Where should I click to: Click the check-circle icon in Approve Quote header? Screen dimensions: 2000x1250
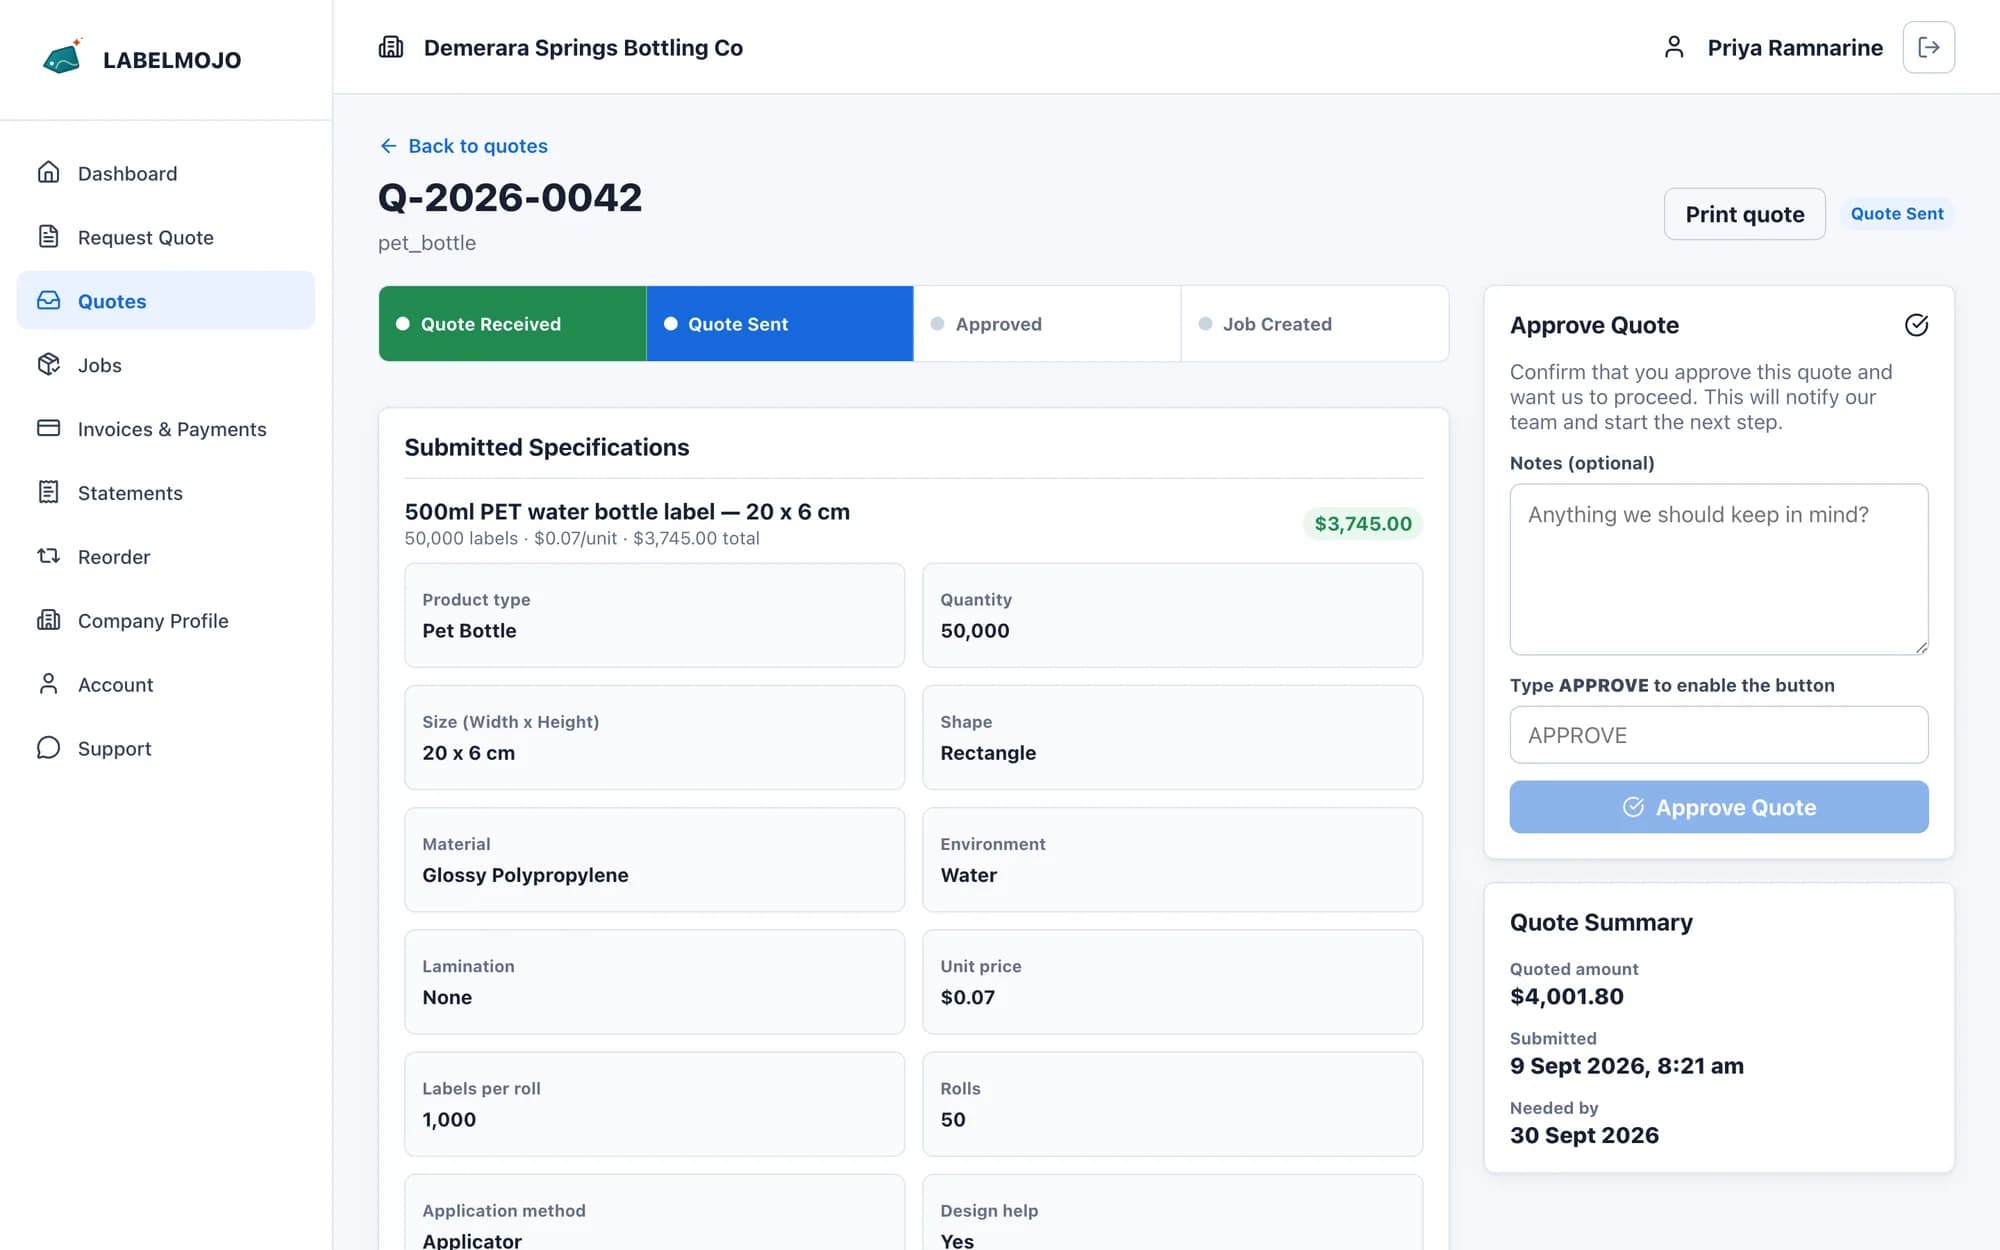coord(1916,325)
